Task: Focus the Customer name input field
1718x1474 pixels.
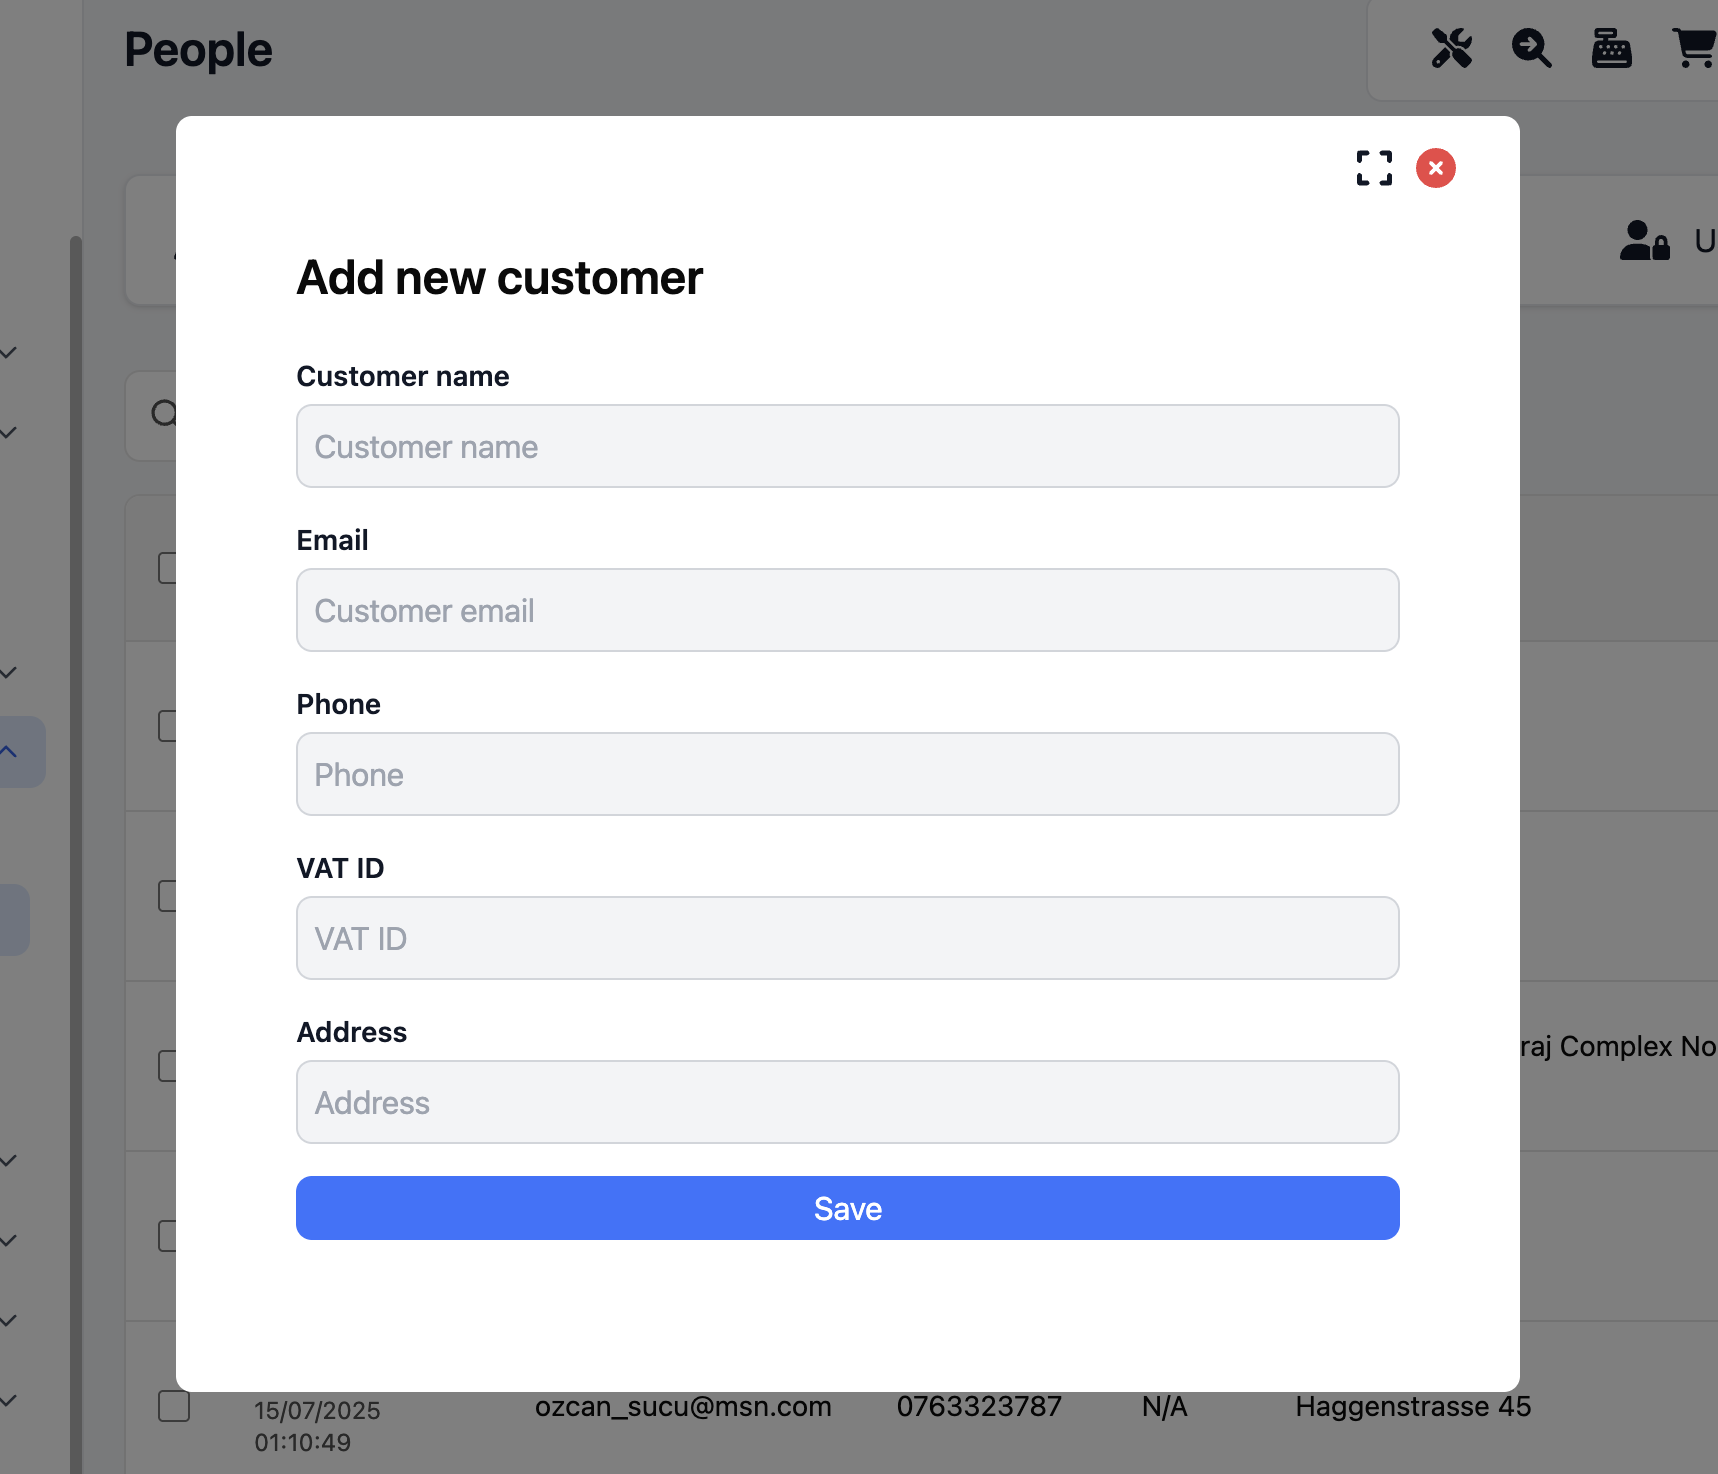Action: 847,446
